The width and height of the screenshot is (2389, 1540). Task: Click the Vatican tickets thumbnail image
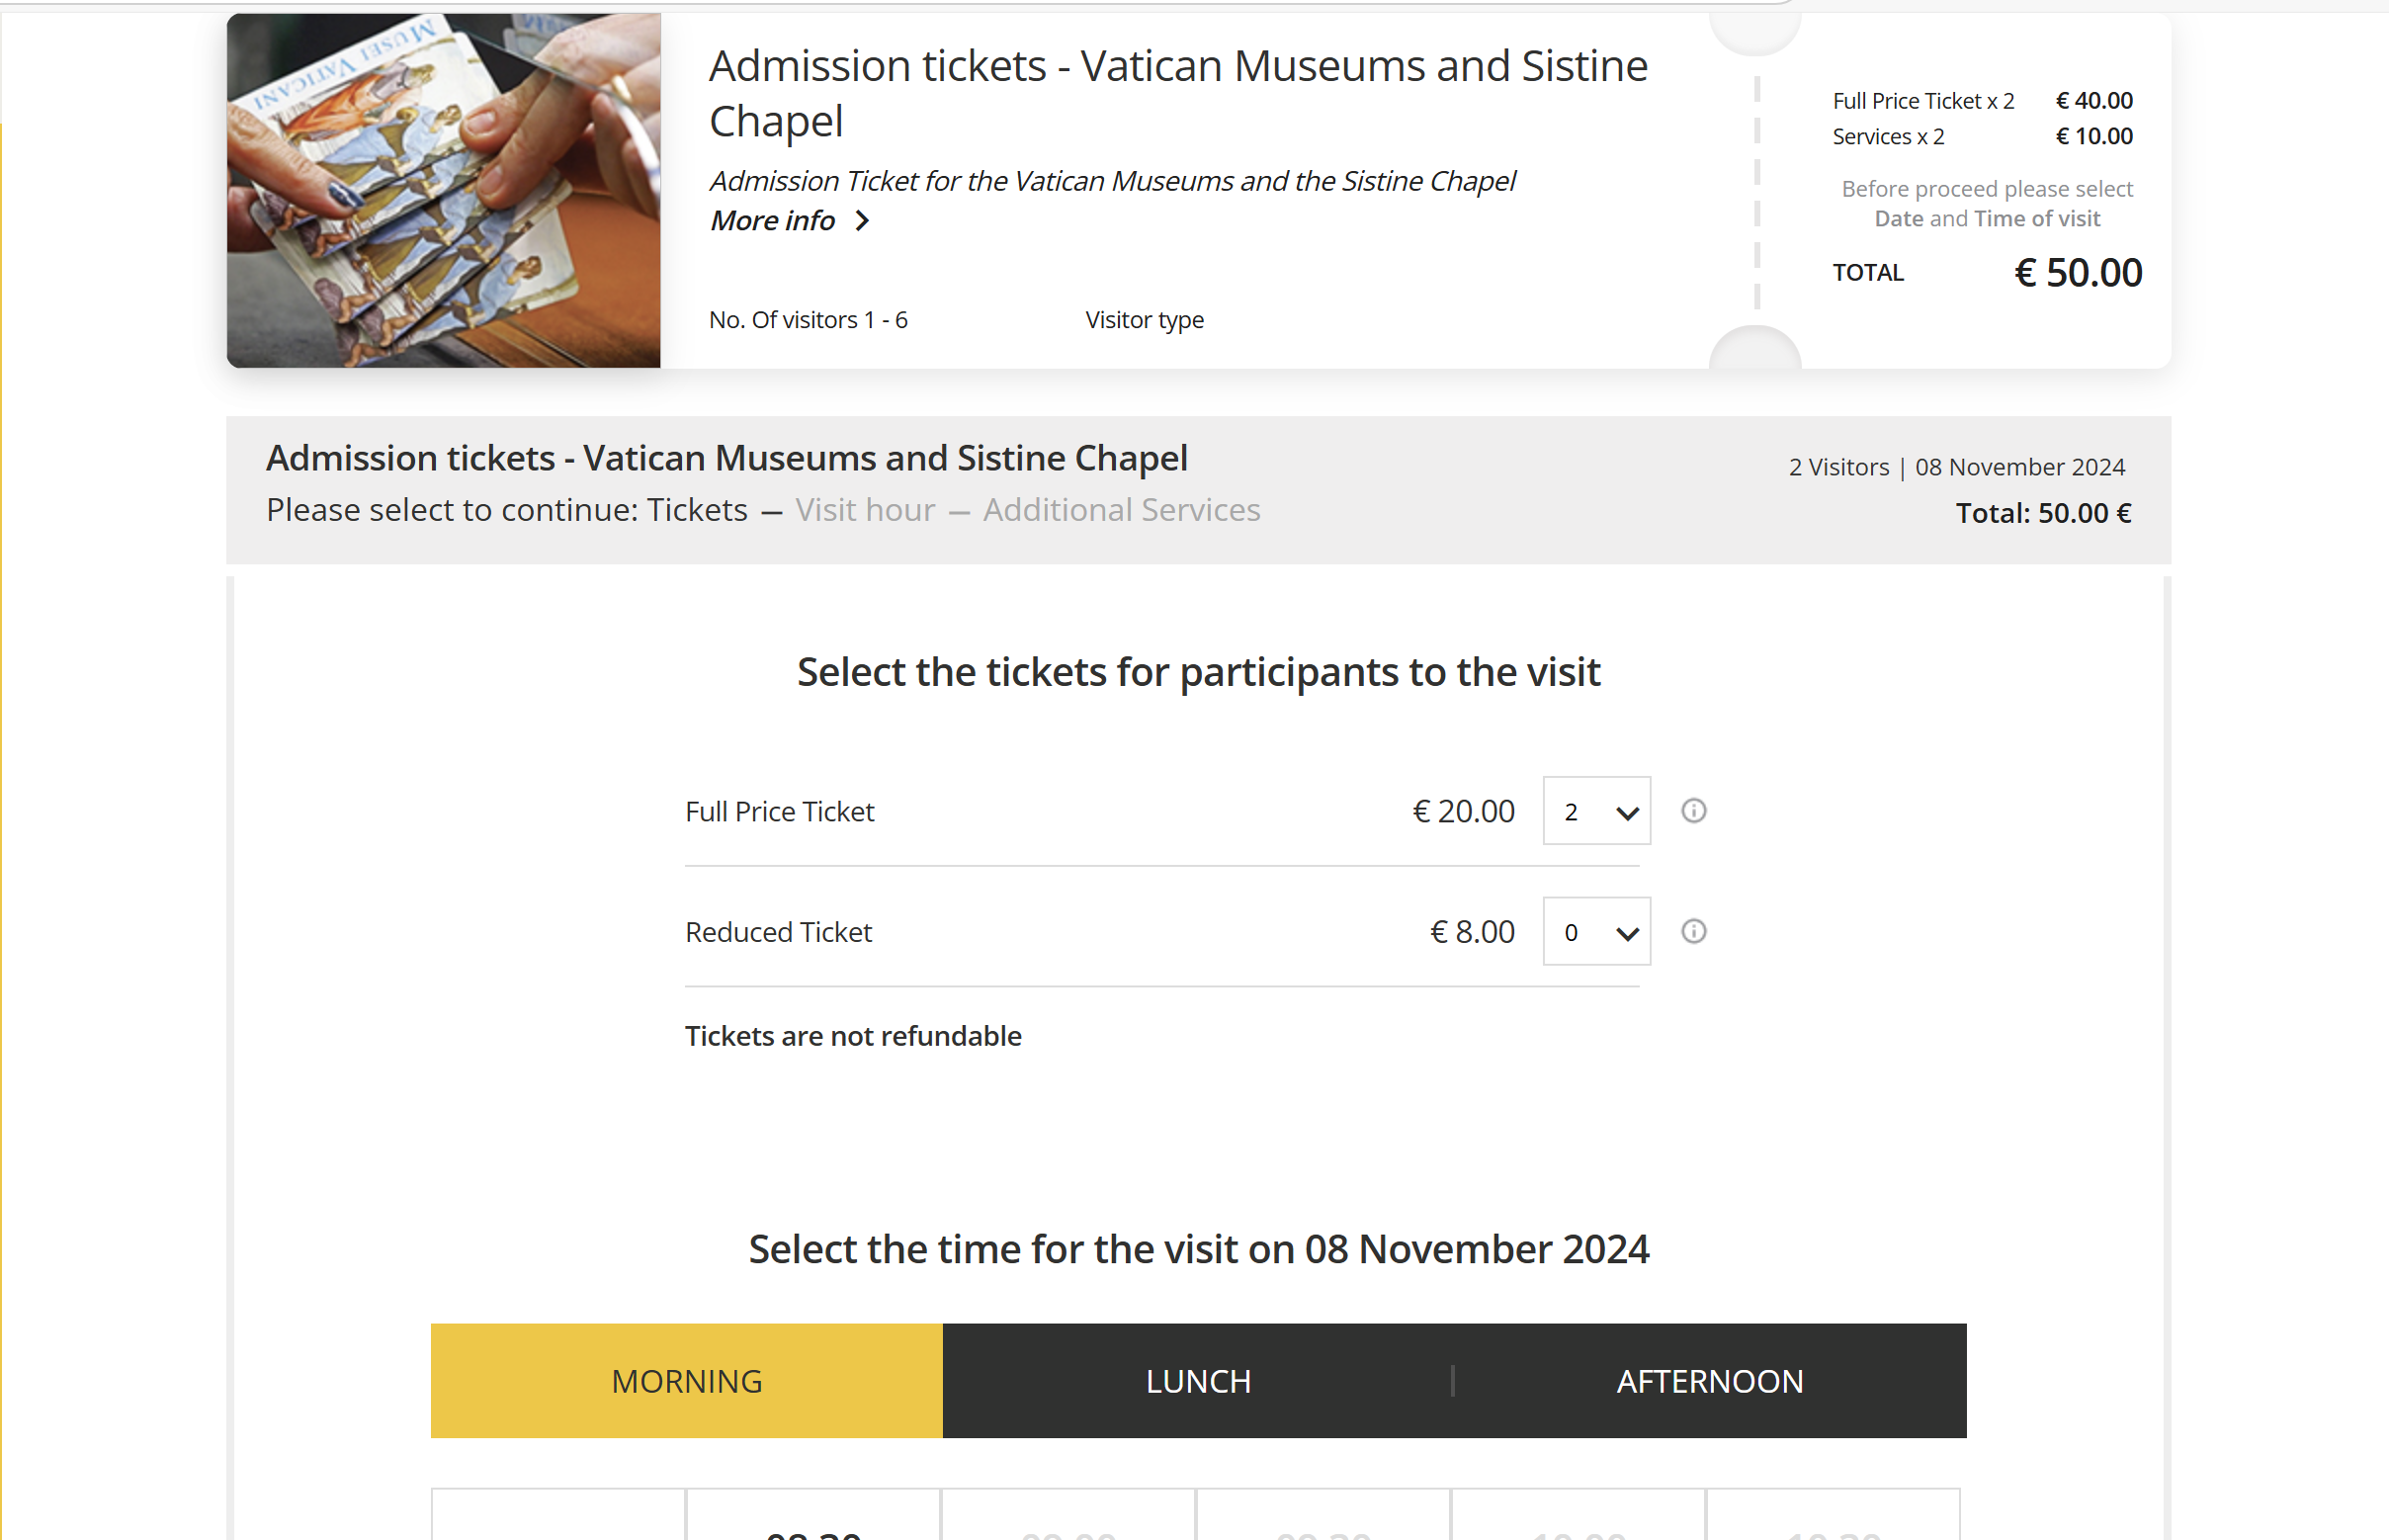coord(443,190)
